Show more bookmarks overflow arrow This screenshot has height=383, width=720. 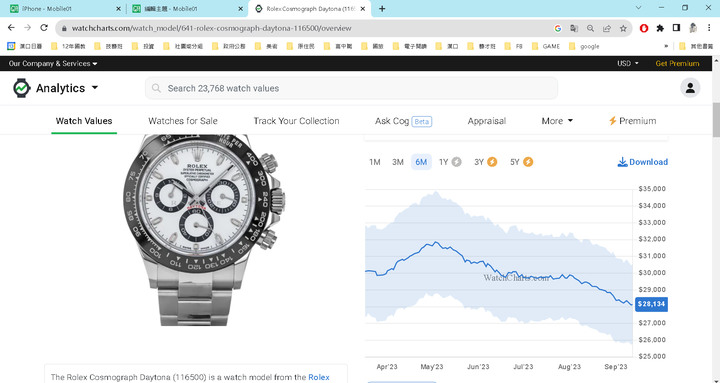click(x=666, y=46)
